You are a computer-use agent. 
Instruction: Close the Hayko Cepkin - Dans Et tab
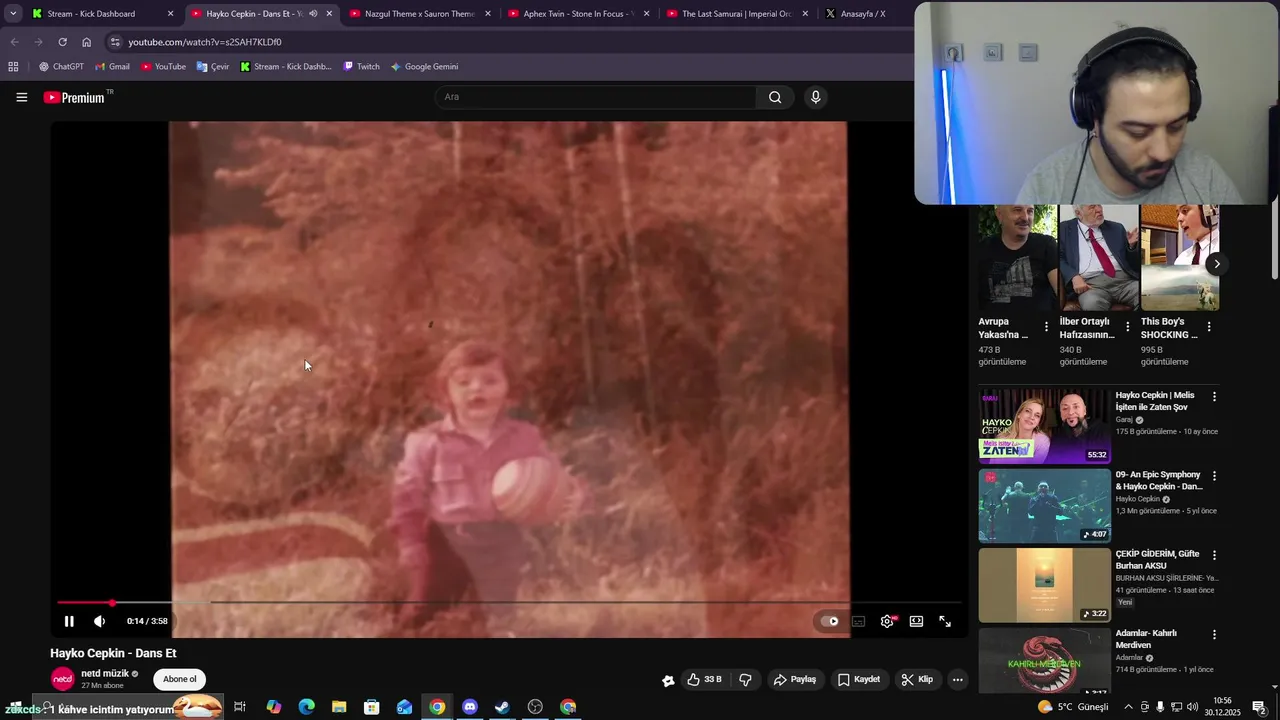[x=329, y=14]
